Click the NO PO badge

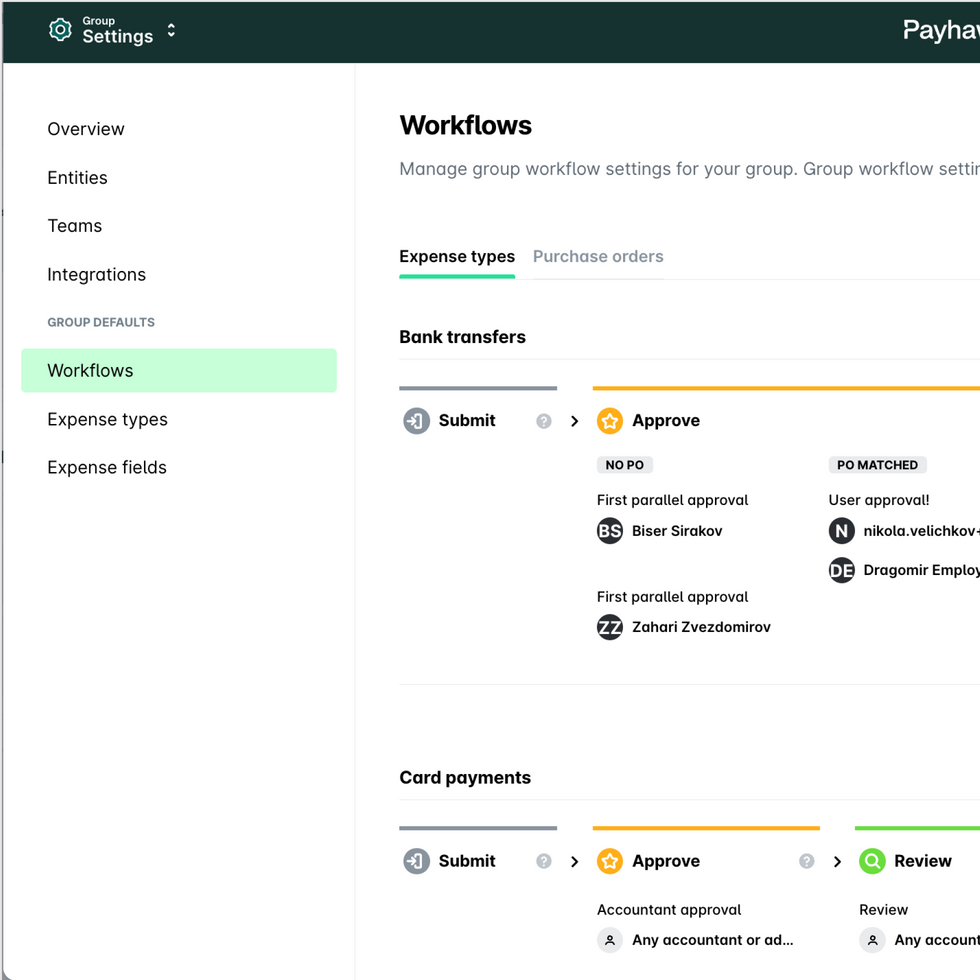[x=624, y=465]
